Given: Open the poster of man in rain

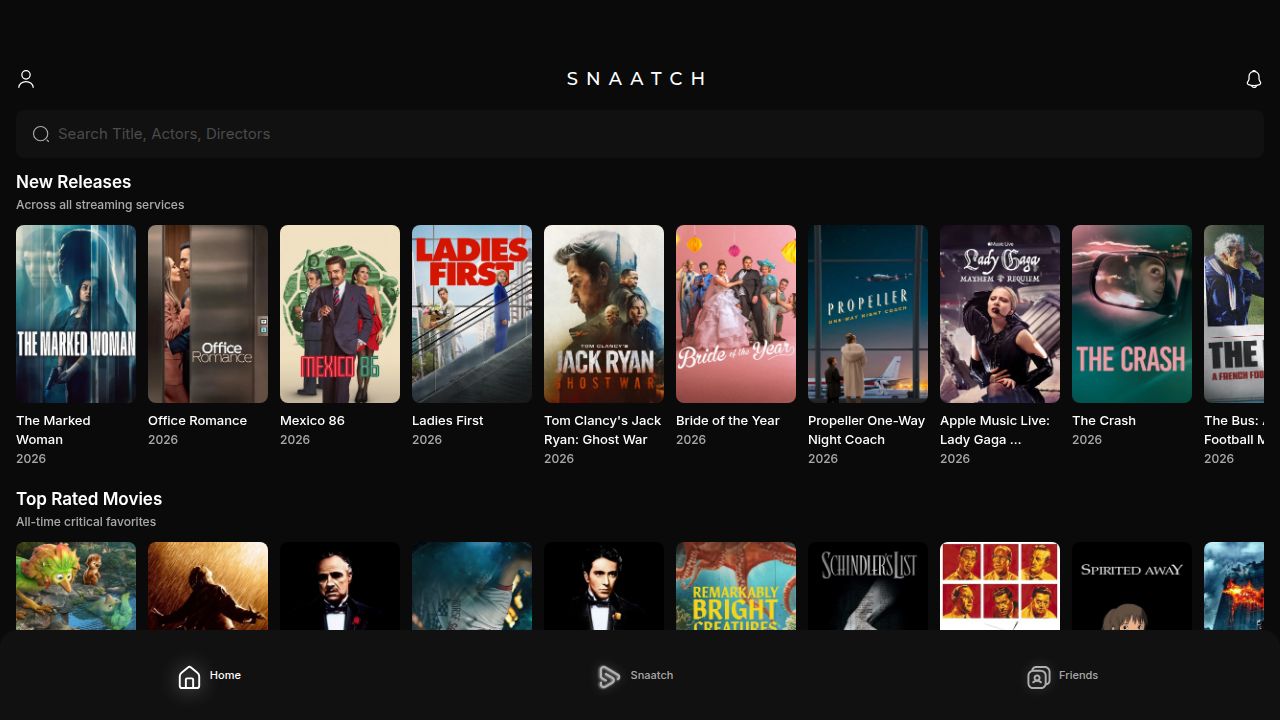Looking at the screenshot, I should [208, 586].
